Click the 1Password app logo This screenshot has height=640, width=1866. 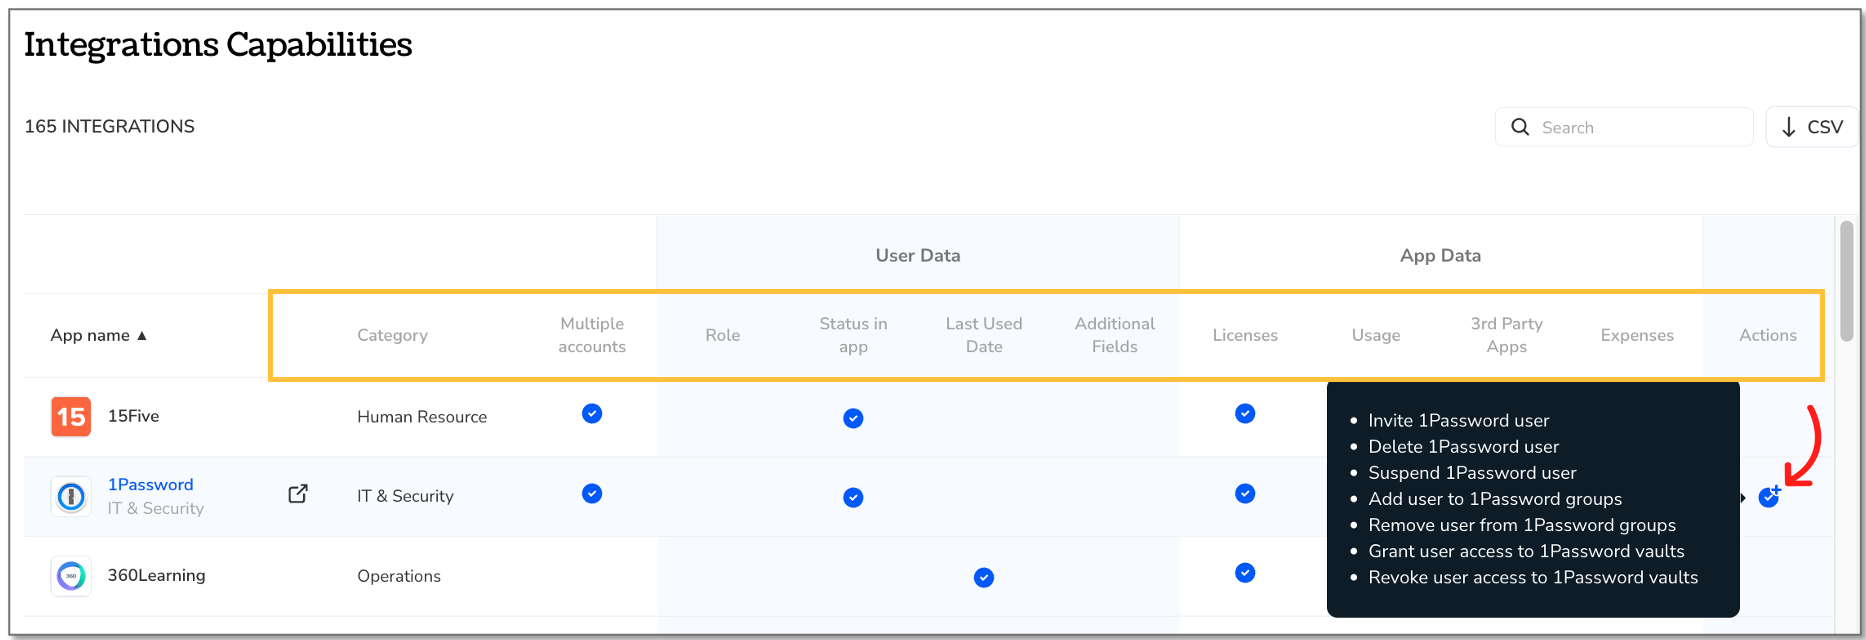[71, 496]
